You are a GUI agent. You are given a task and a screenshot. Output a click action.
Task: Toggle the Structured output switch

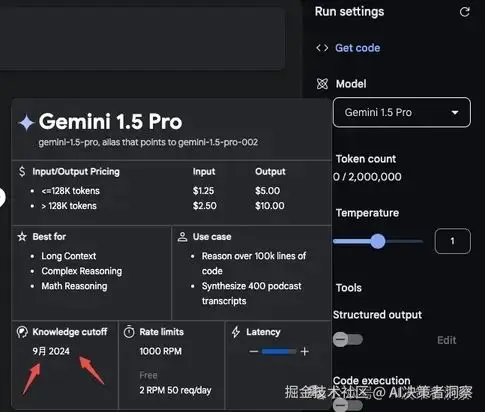[x=348, y=340]
